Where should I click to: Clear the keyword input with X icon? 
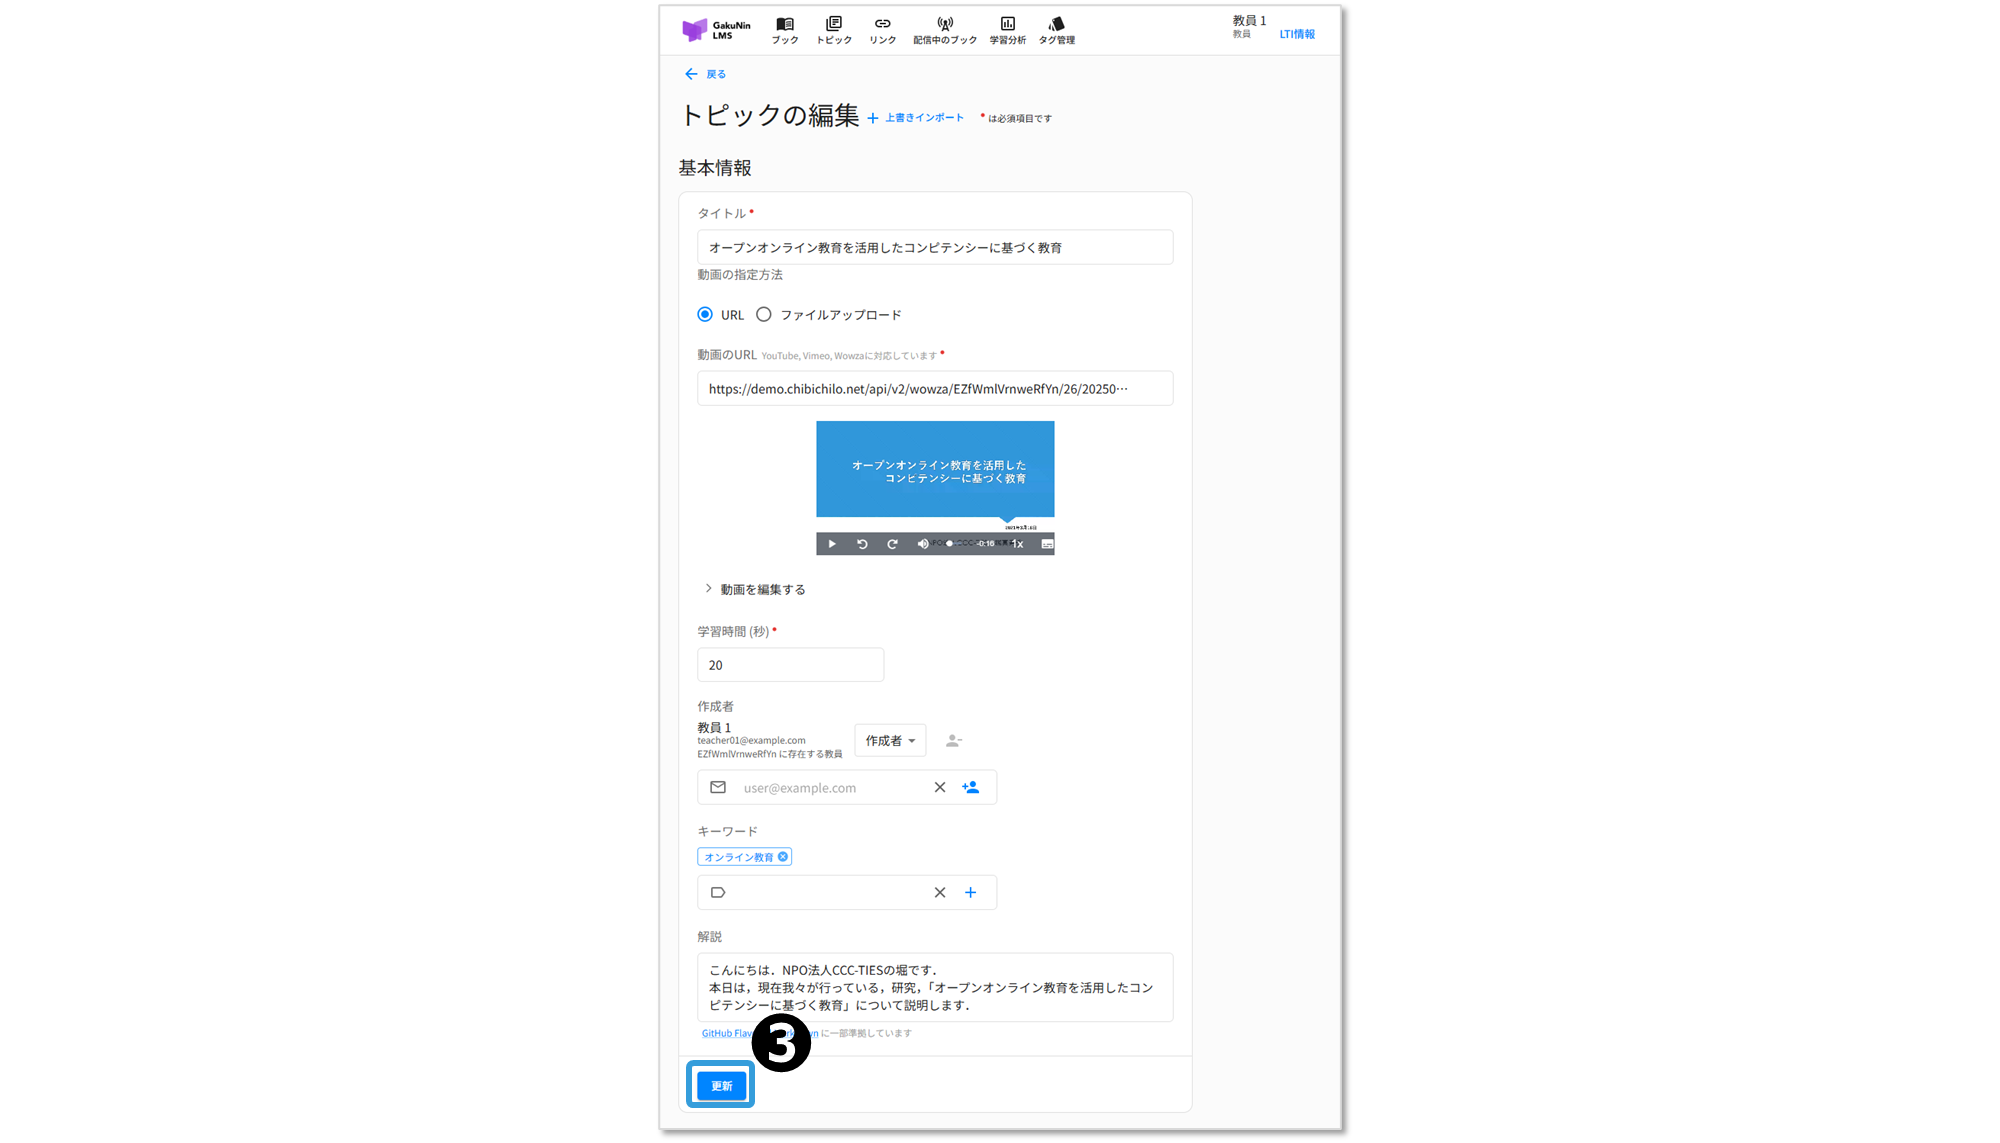(x=940, y=893)
